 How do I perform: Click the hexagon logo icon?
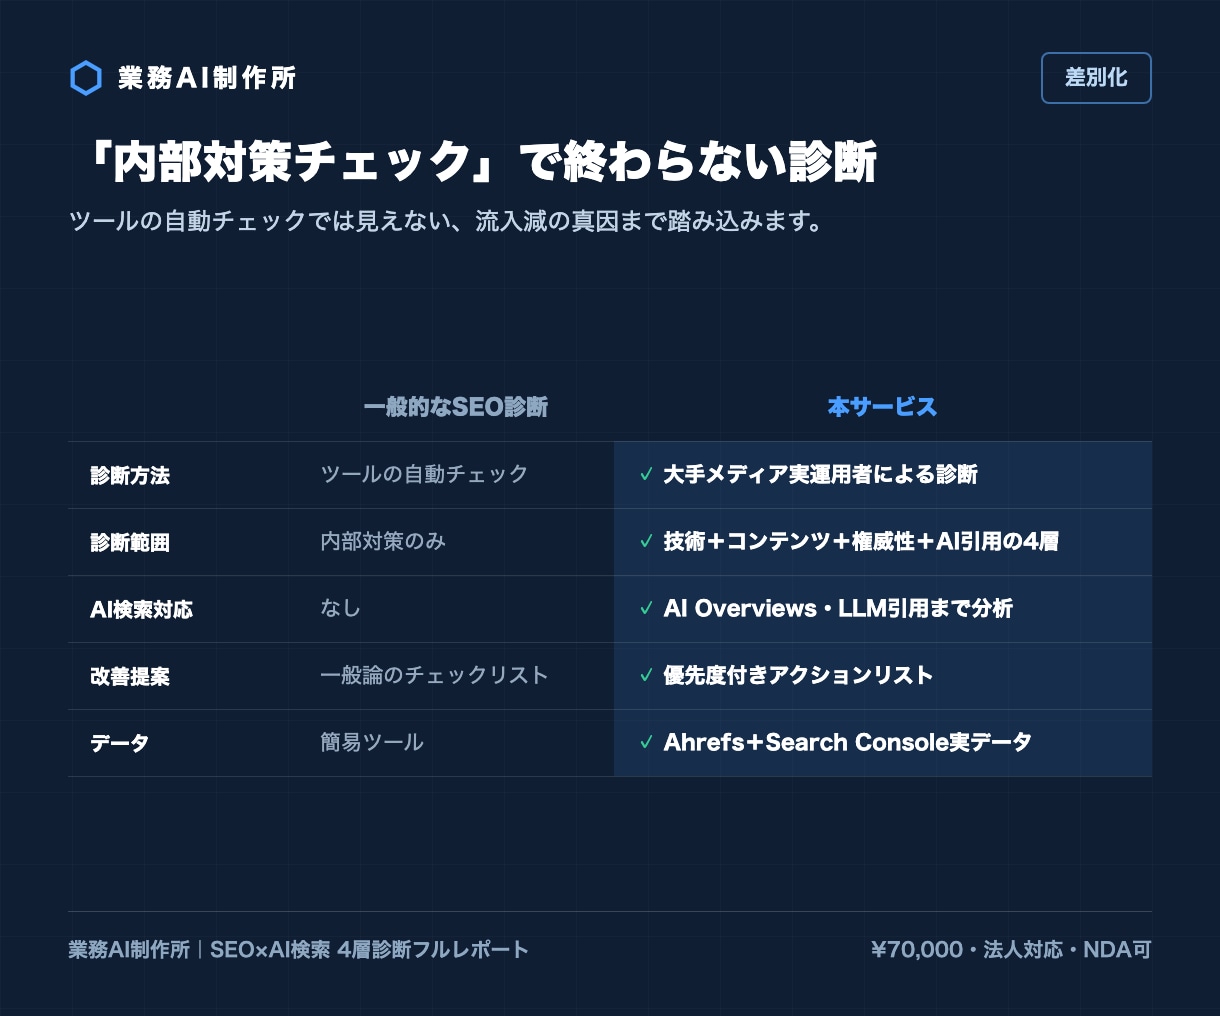click(x=86, y=78)
